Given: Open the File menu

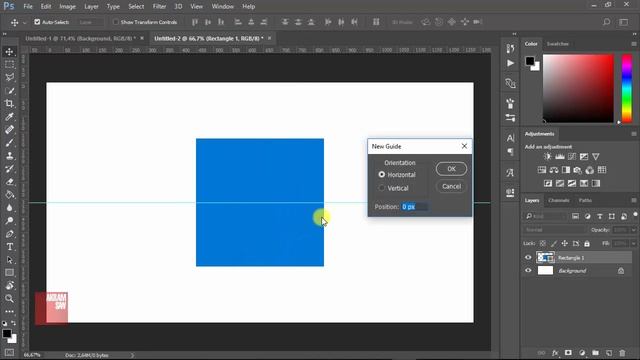Looking at the screenshot, I should coord(28,7).
